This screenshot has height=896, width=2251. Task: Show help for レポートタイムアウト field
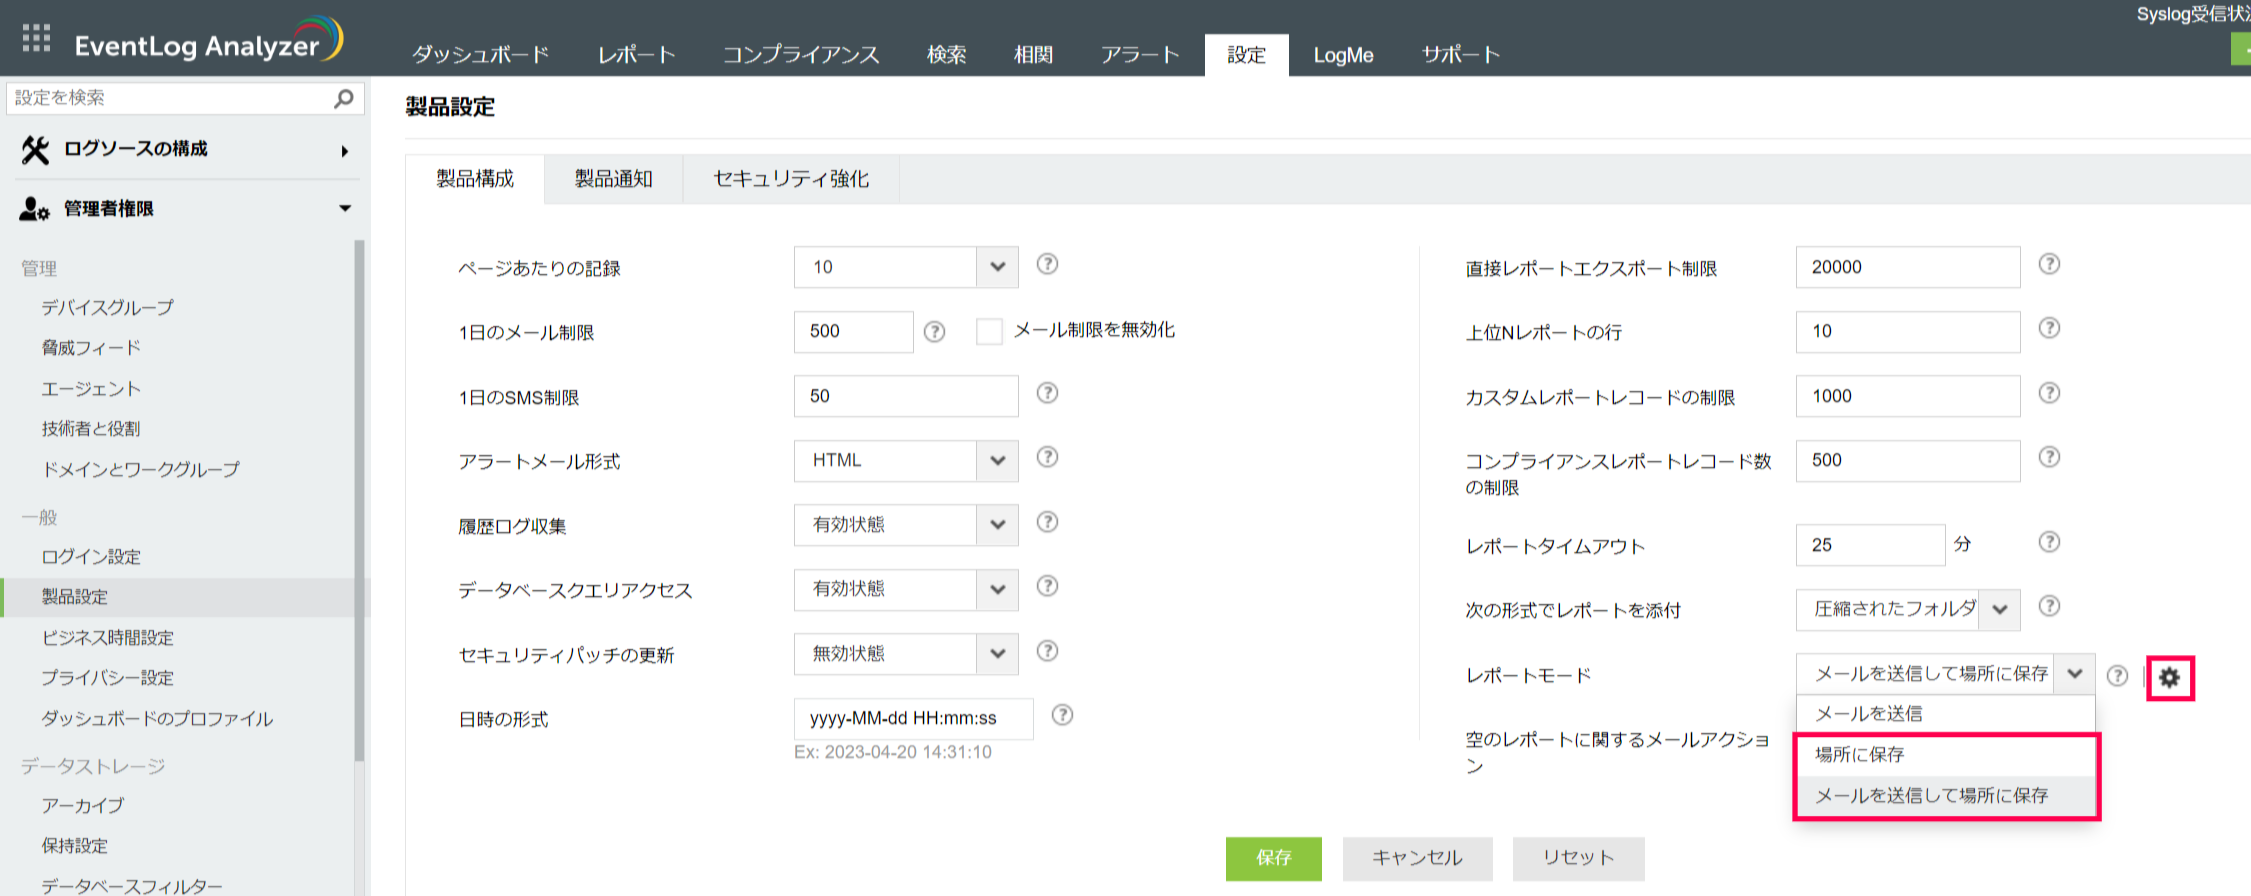[x=2049, y=542]
